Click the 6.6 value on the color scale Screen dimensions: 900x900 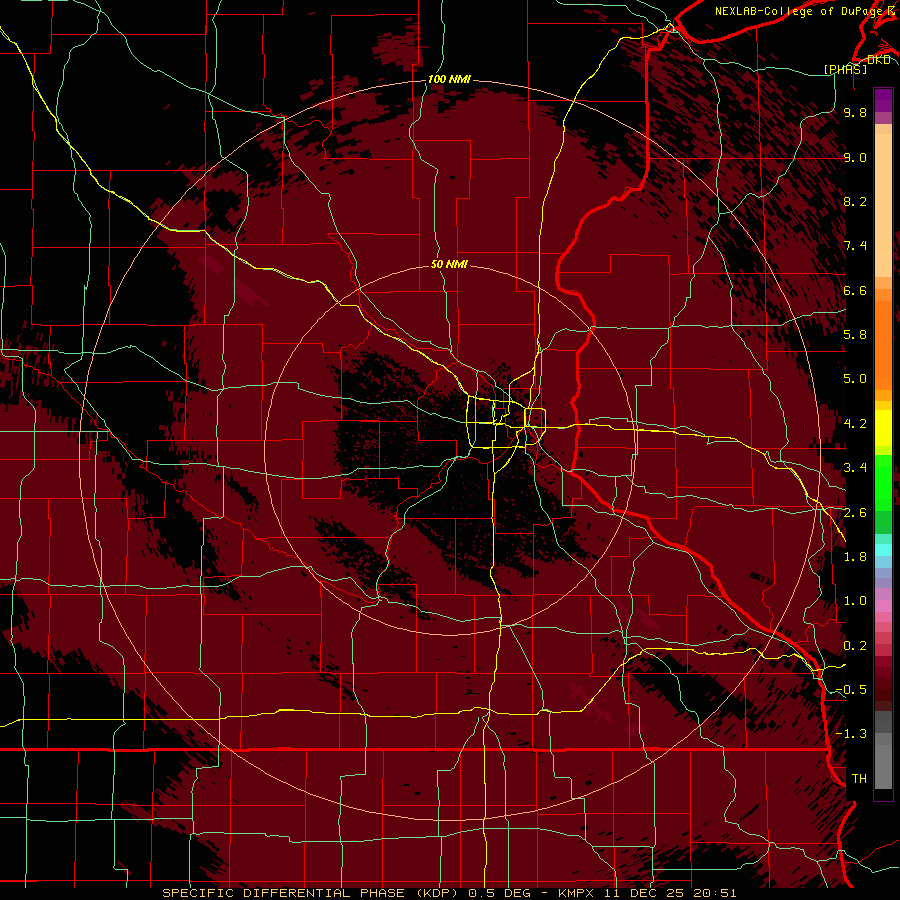855,290
